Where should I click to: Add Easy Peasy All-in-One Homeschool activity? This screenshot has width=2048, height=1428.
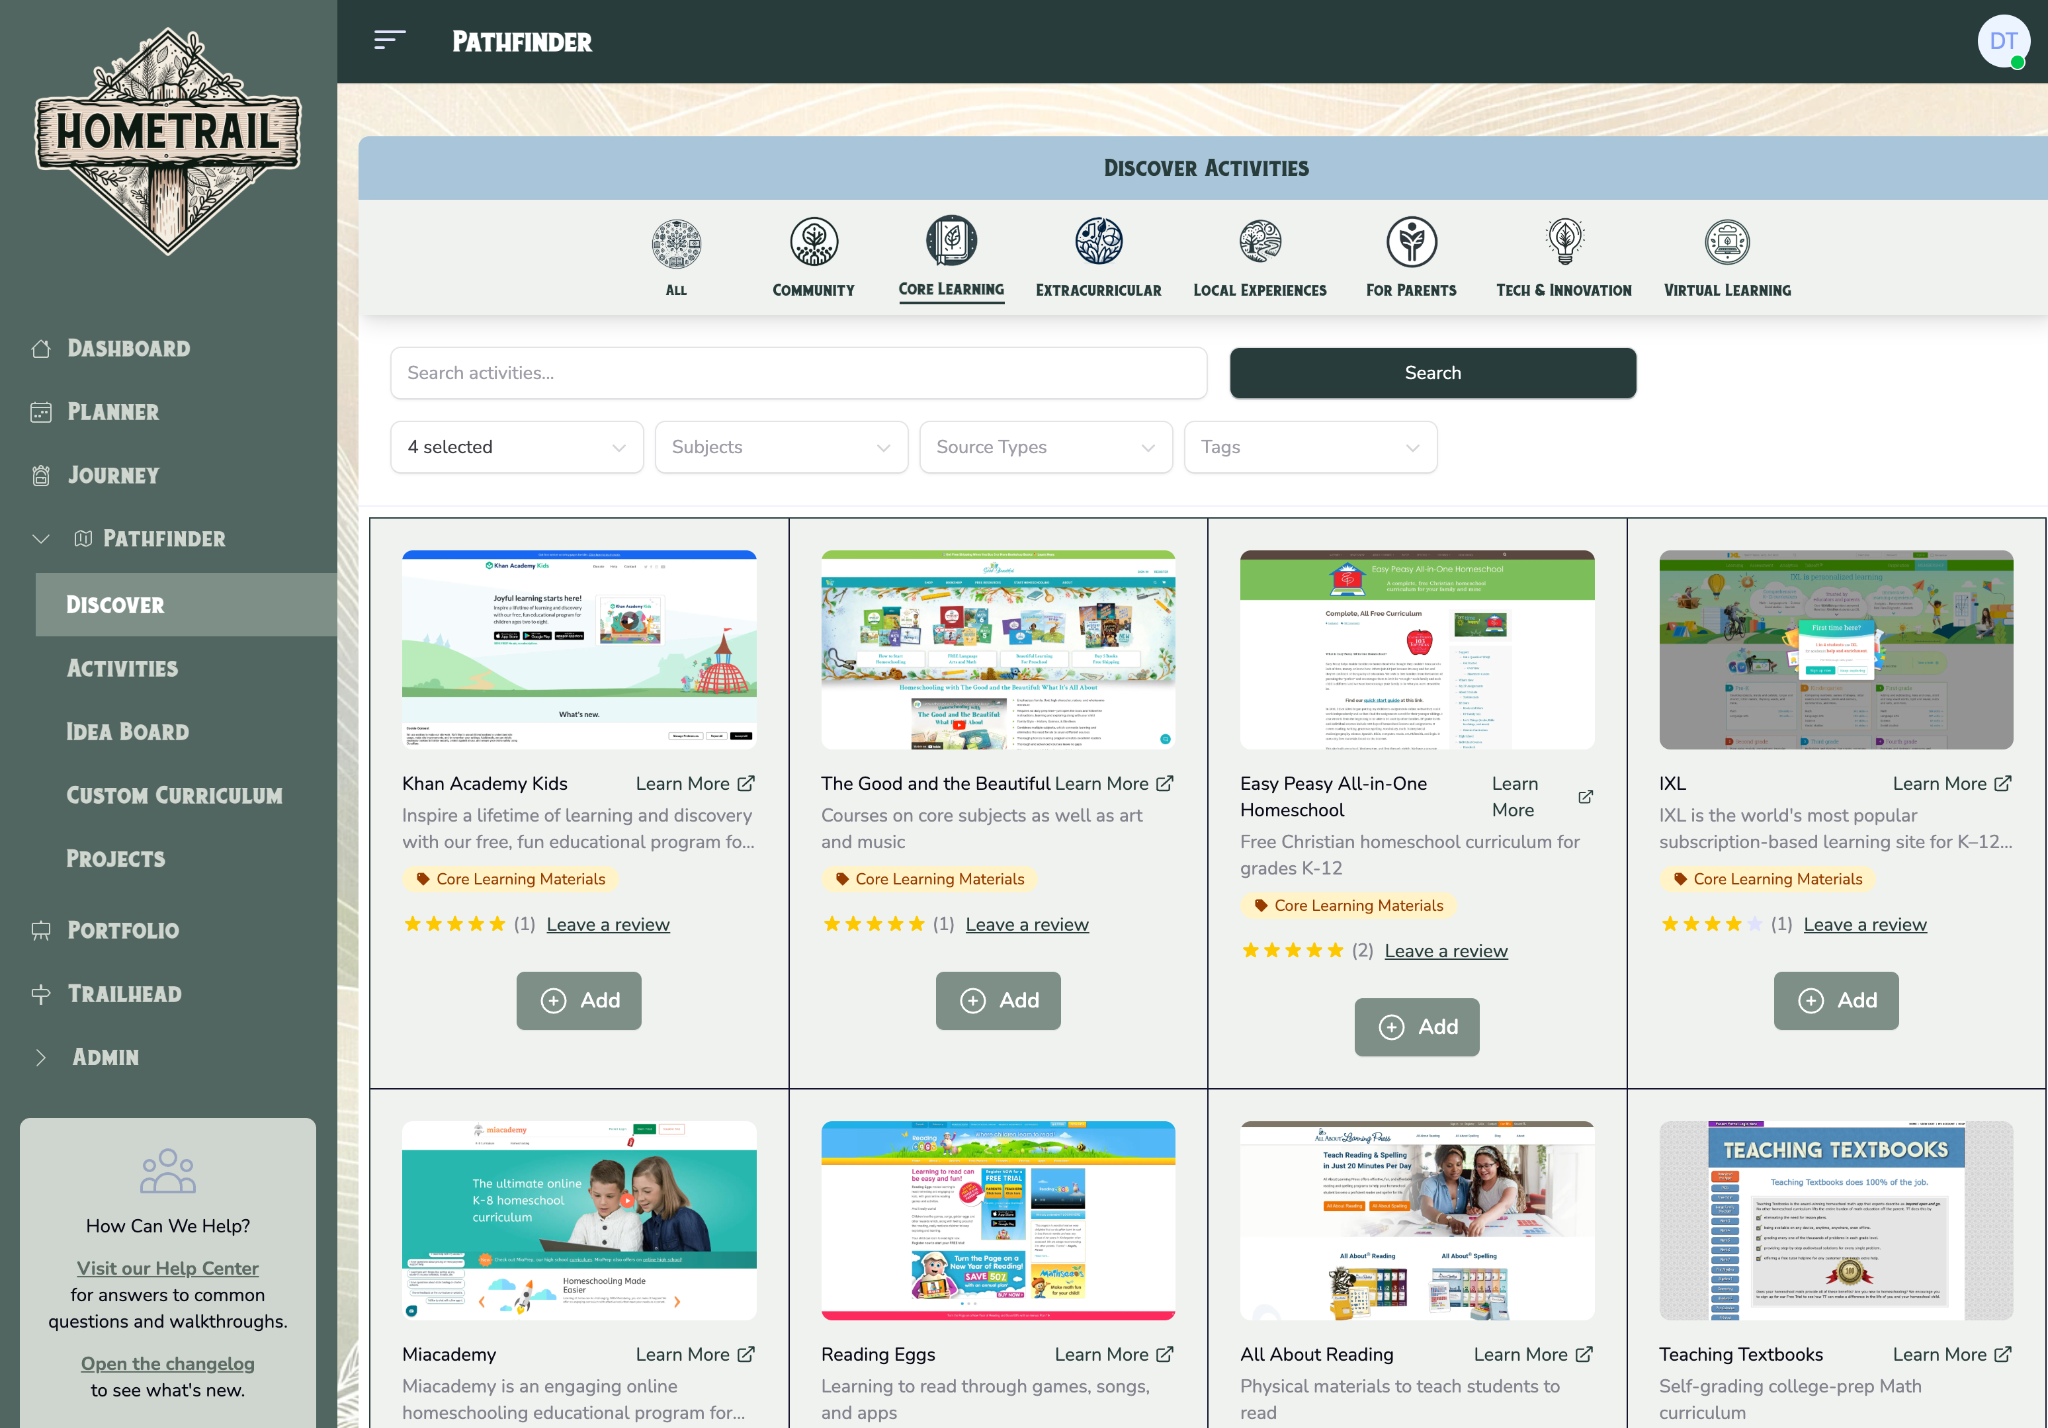coord(1417,1027)
